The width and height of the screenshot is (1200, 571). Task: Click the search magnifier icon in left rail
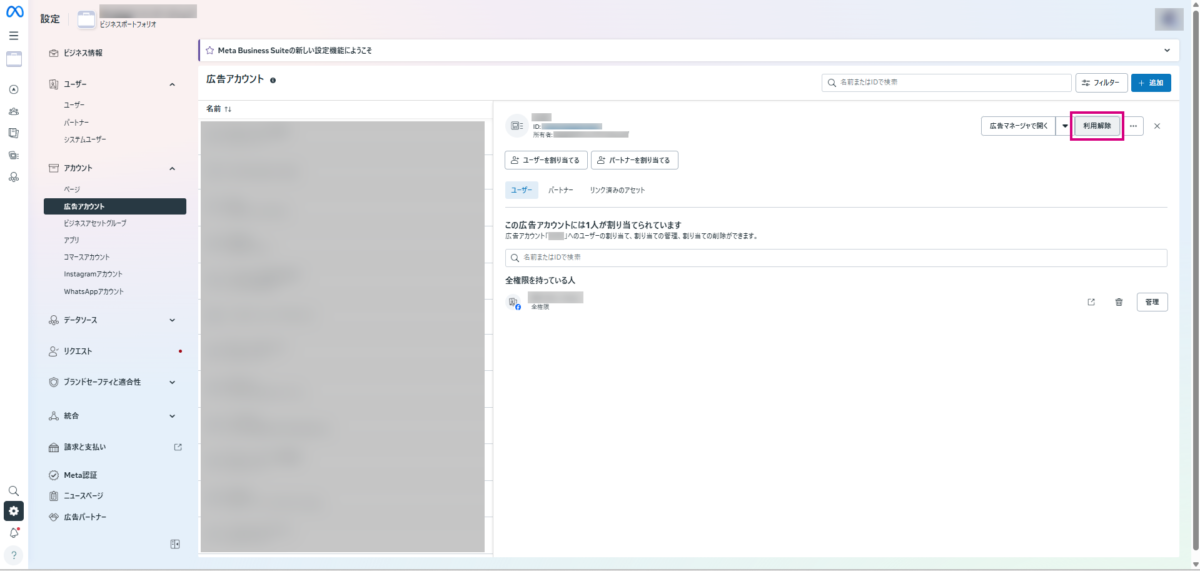[x=14, y=491]
